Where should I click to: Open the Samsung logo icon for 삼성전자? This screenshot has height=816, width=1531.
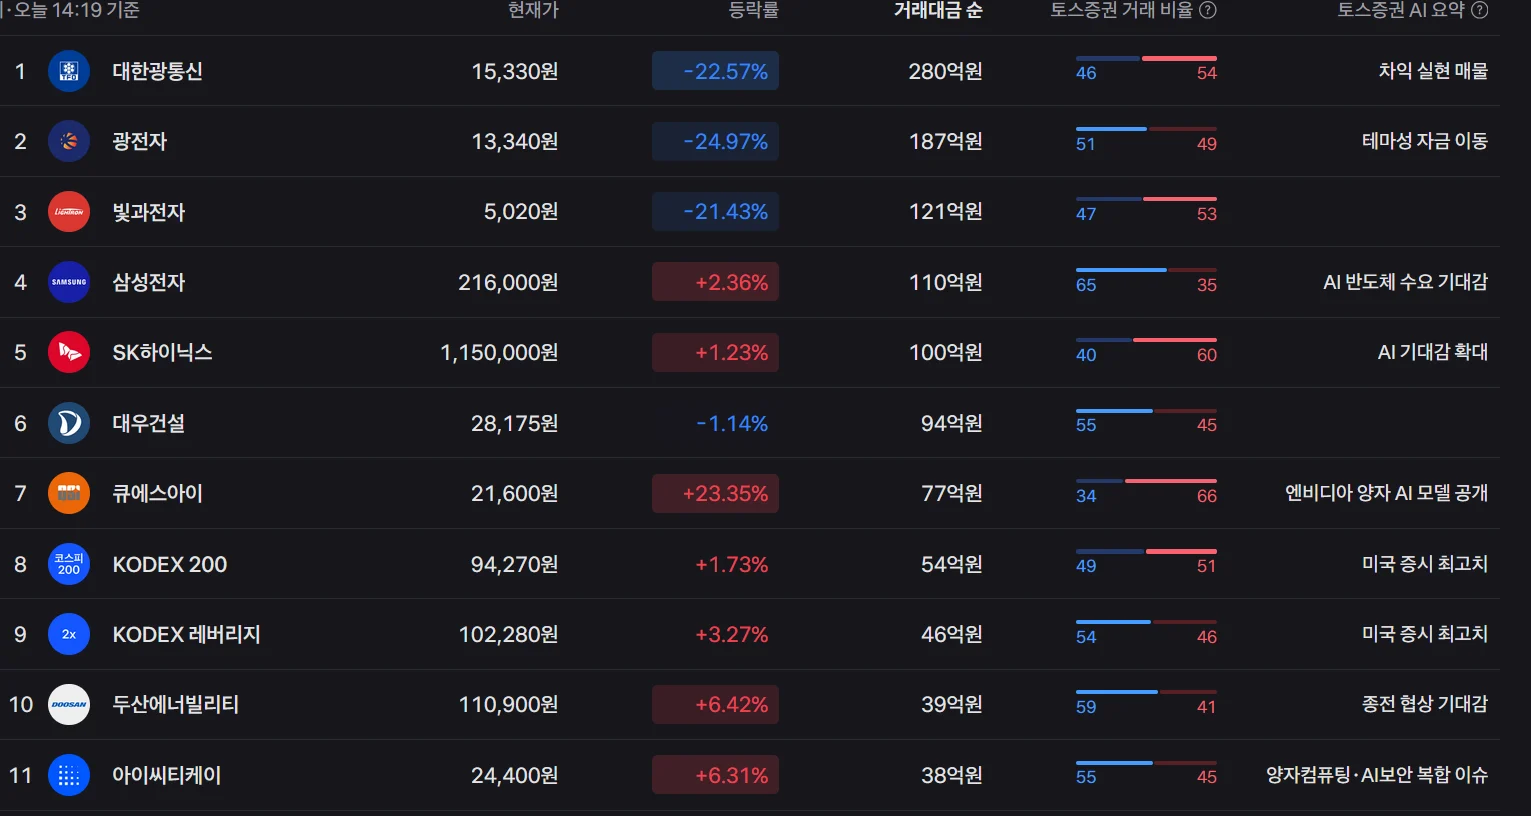[x=69, y=282]
